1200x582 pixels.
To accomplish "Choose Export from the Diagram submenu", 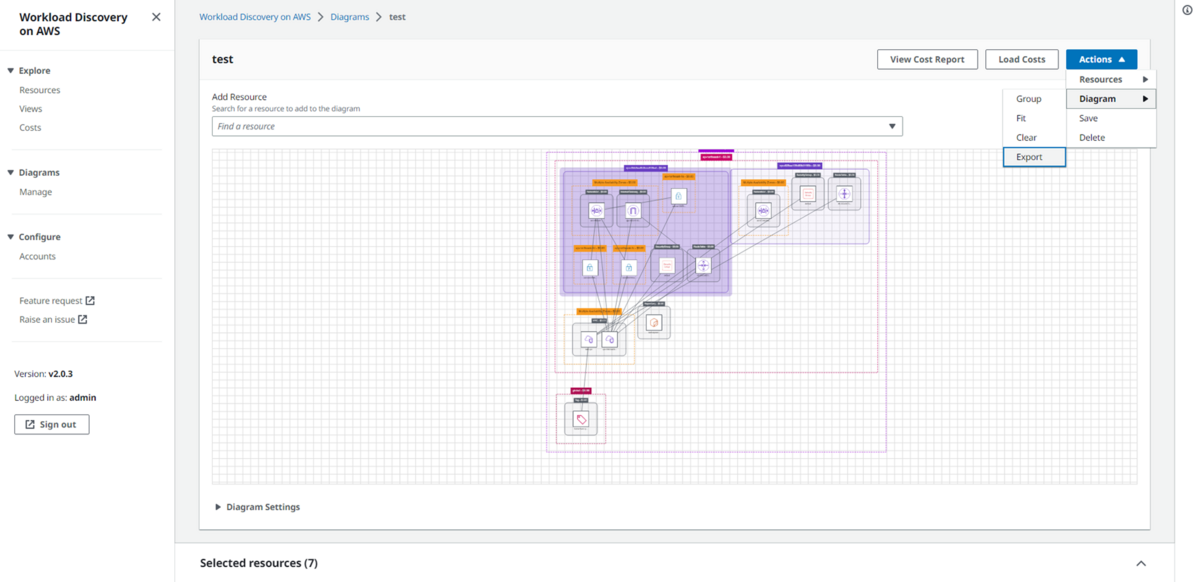I will click(x=1034, y=157).
